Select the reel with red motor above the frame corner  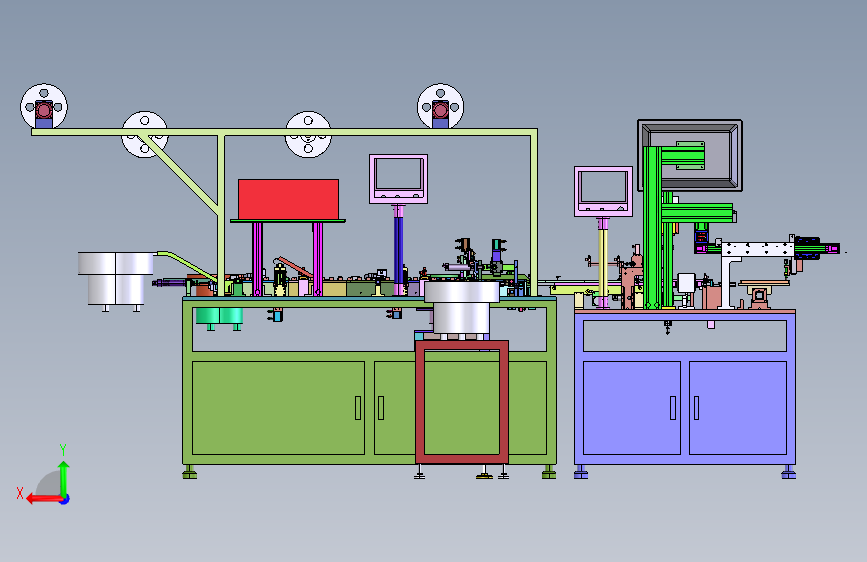coord(441,106)
